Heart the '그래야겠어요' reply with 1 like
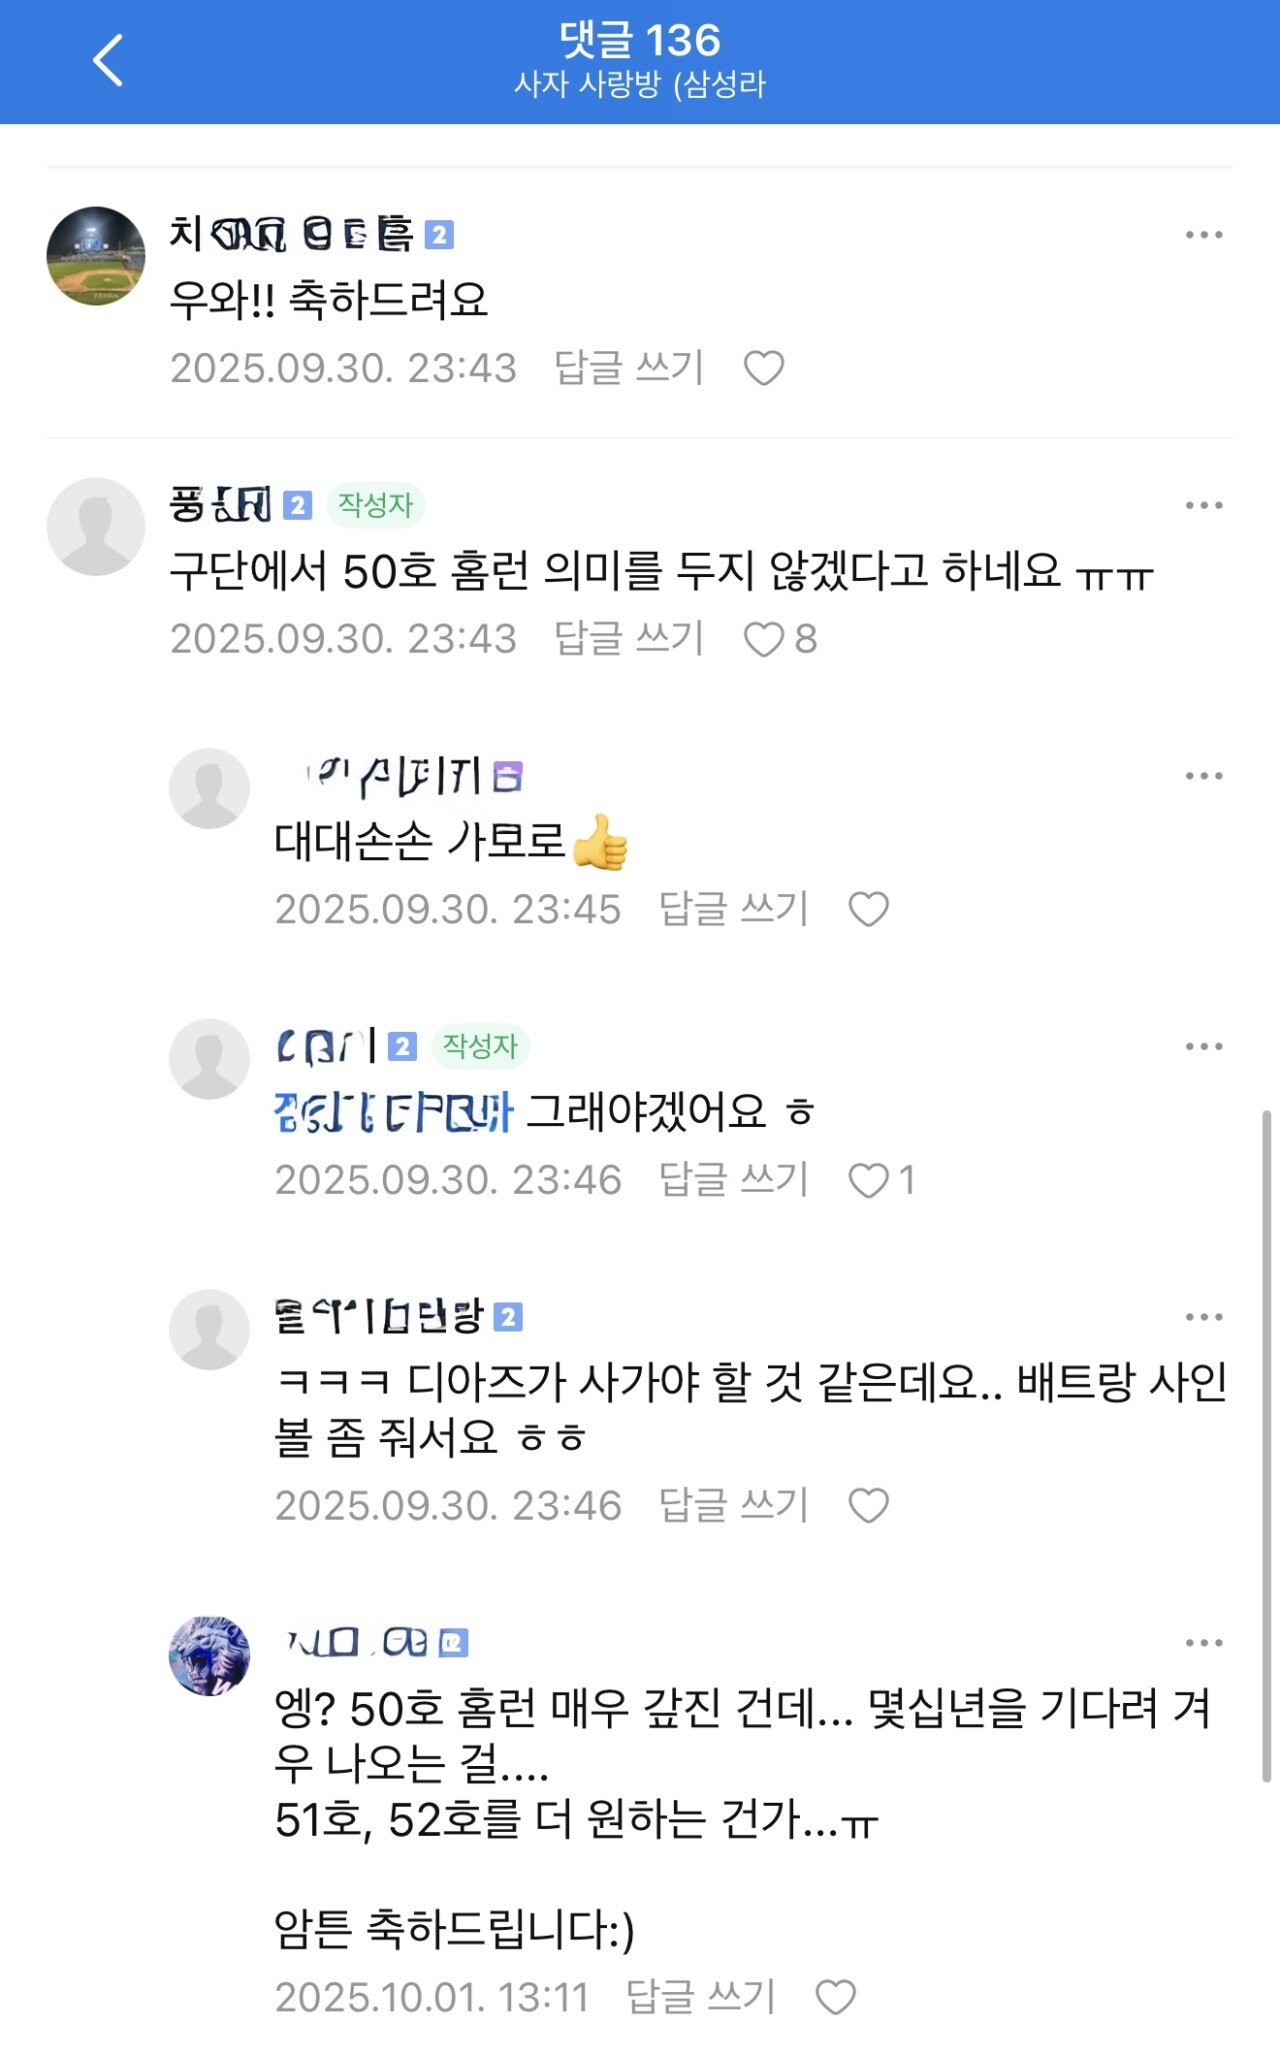1280x2055 pixels. (x=868, y=1180)
